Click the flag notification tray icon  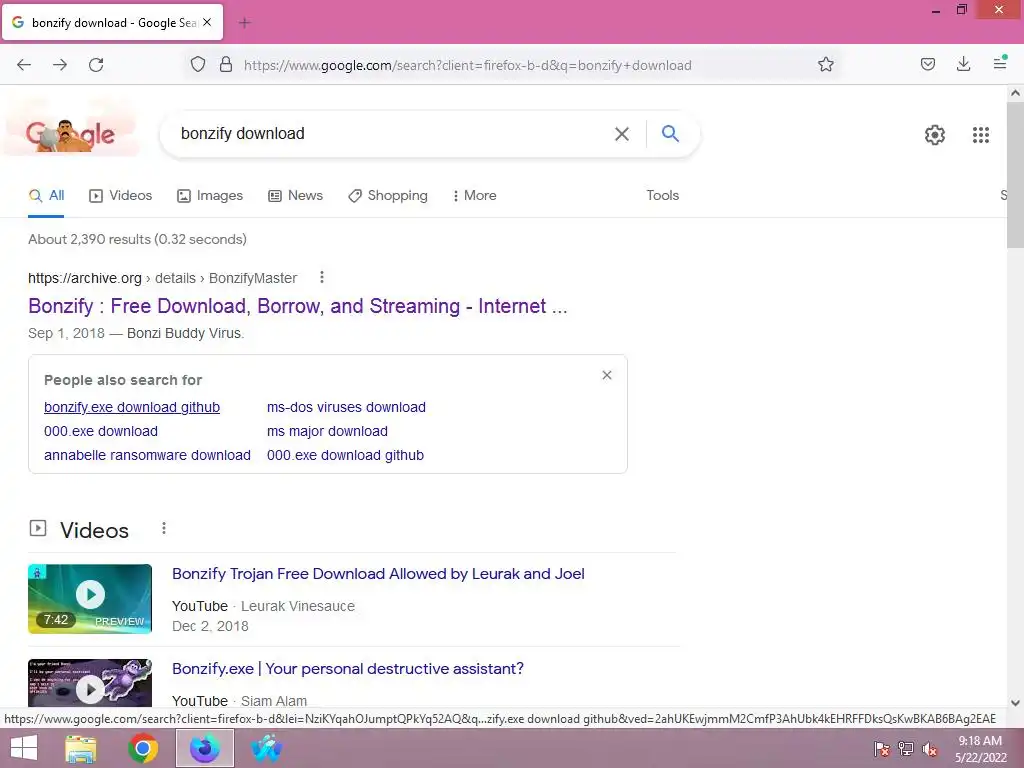(x=882, y=749)
